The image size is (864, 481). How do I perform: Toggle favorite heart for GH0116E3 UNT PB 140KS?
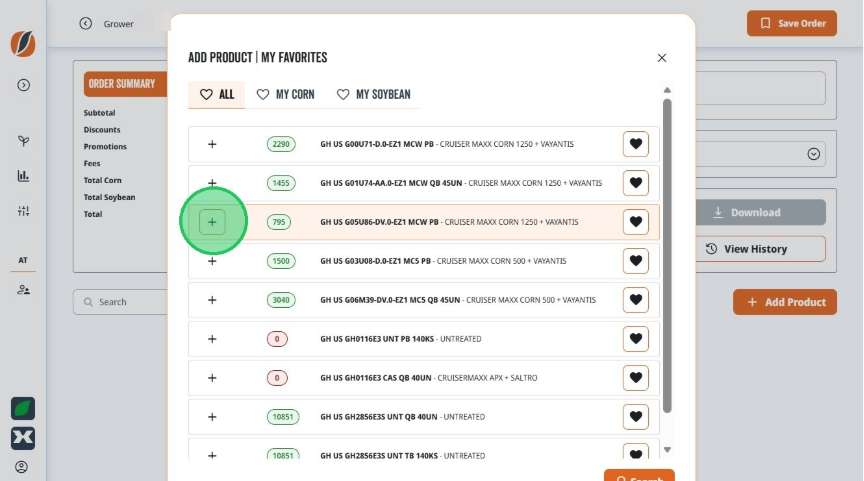(x=636, y=339)
